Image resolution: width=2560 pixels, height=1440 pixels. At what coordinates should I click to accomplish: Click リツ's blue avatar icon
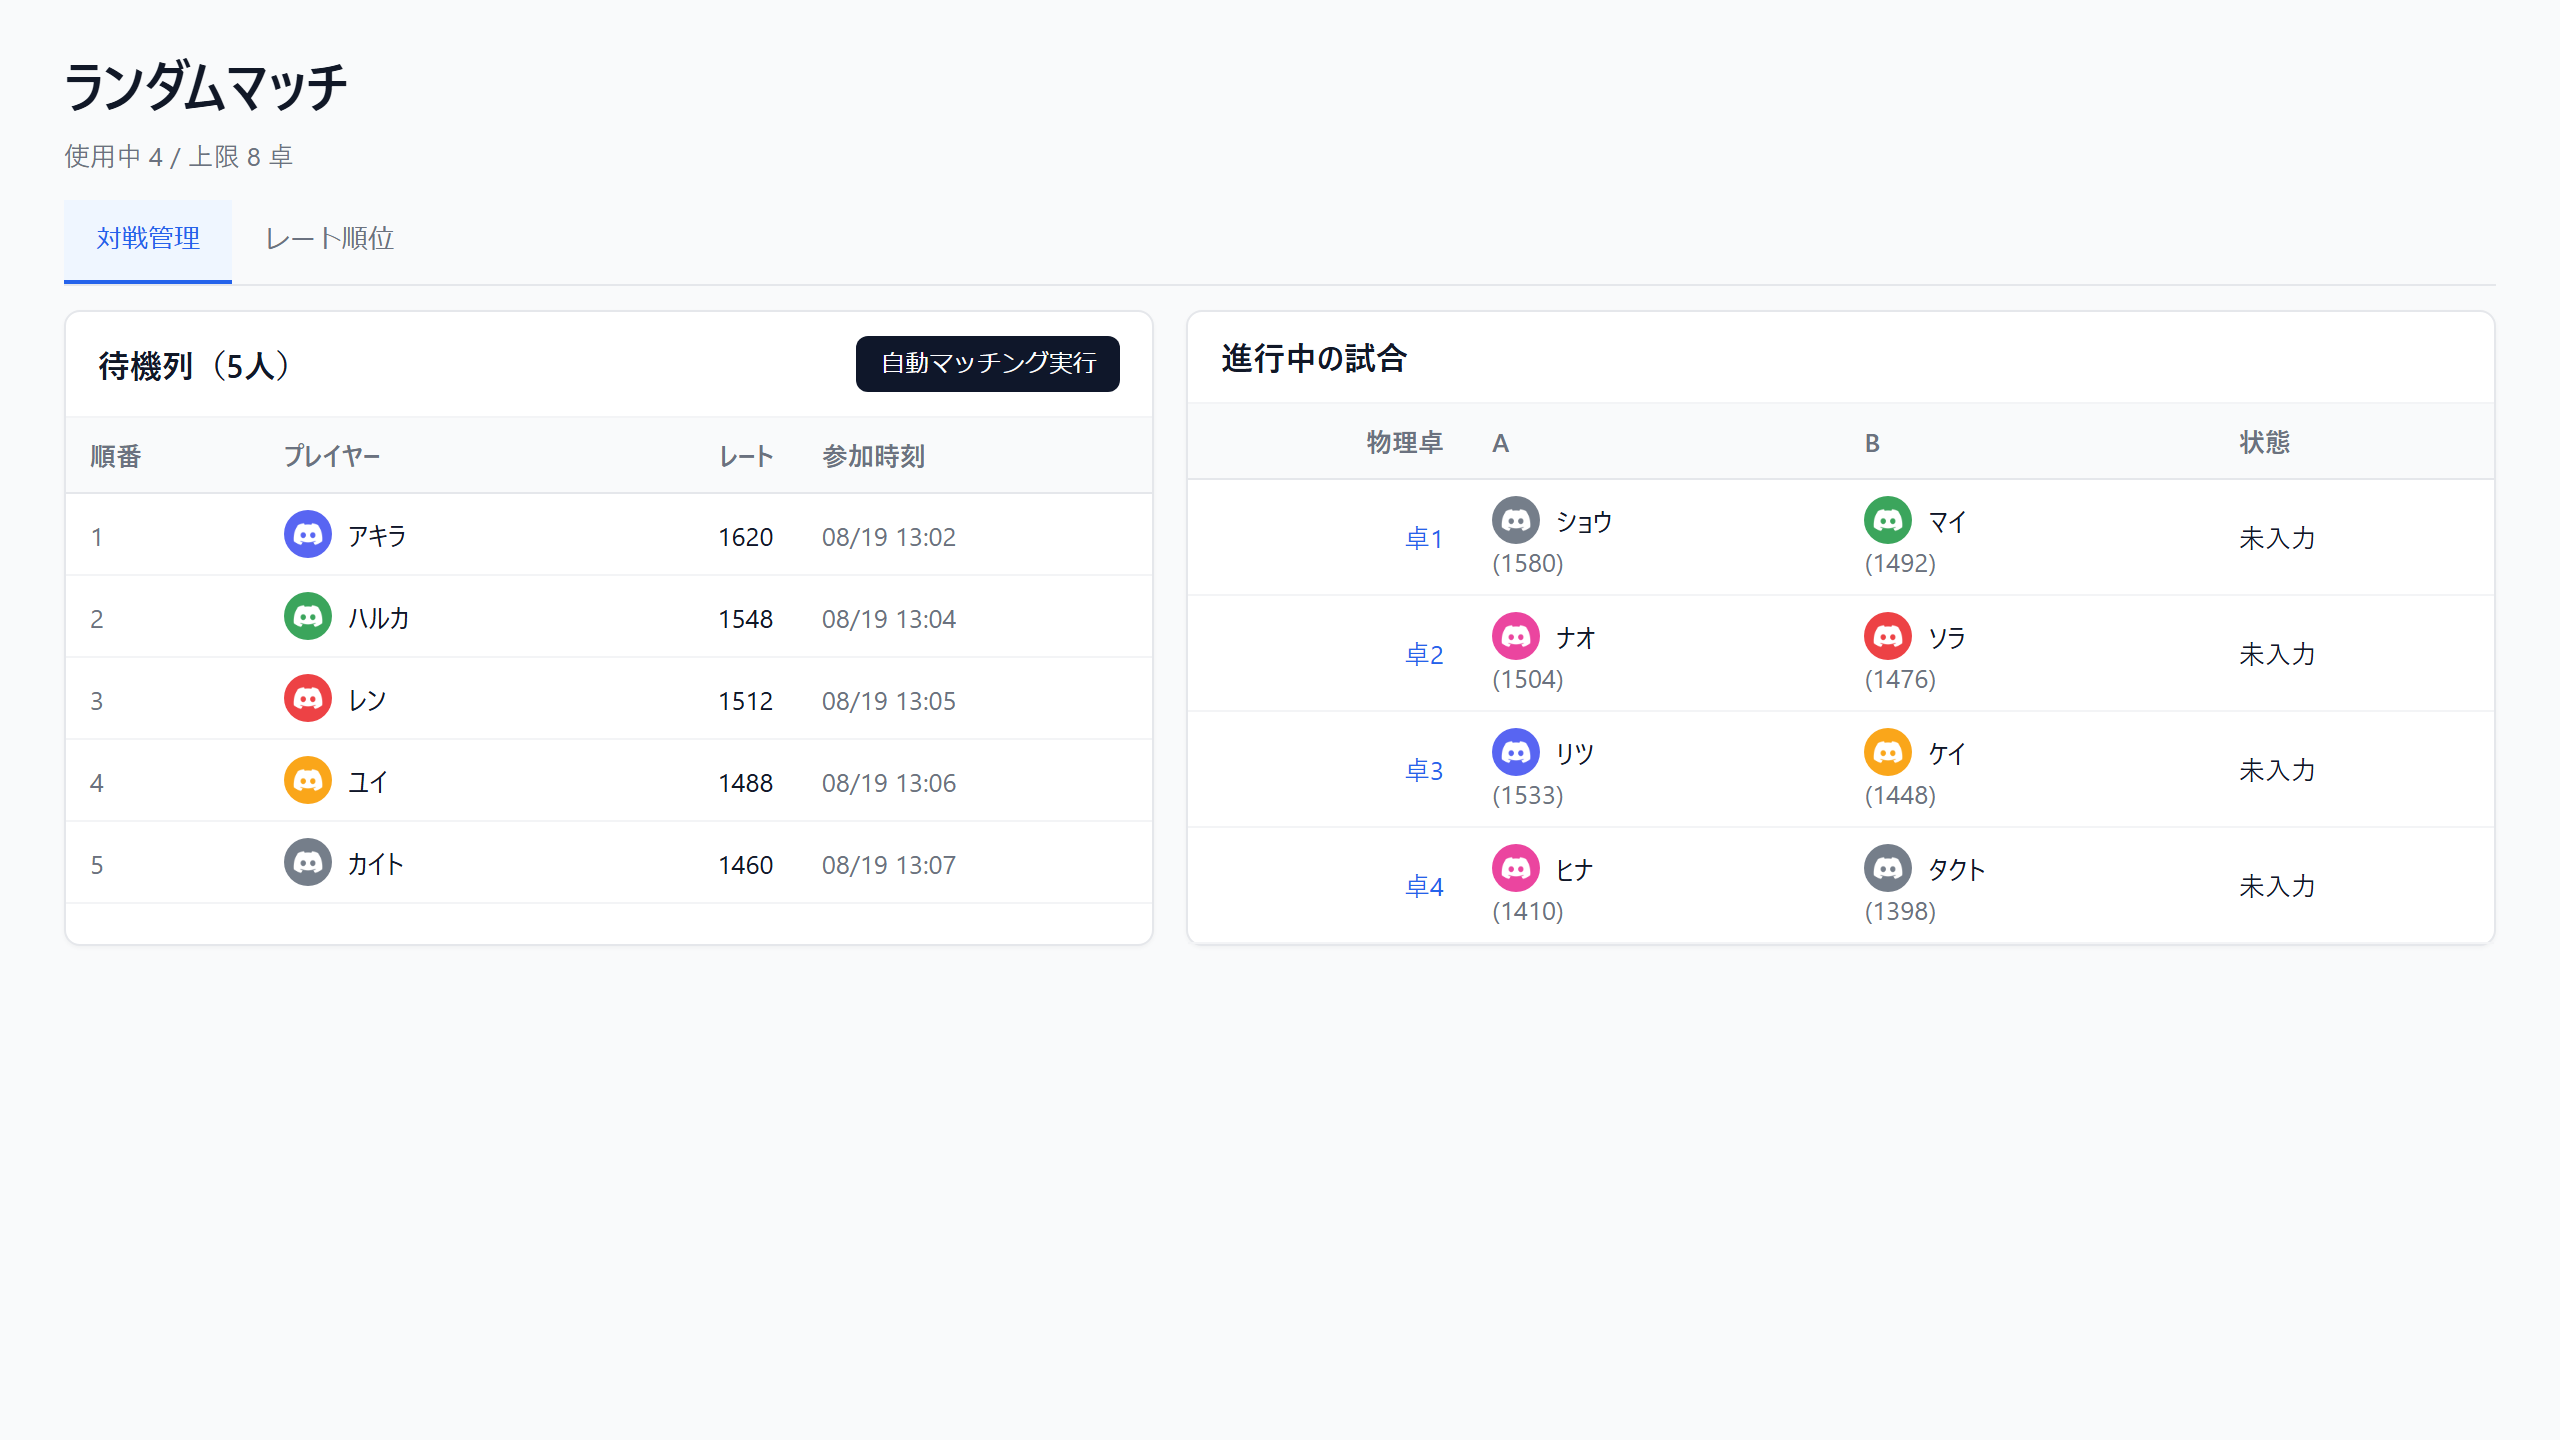(1516, 753)
